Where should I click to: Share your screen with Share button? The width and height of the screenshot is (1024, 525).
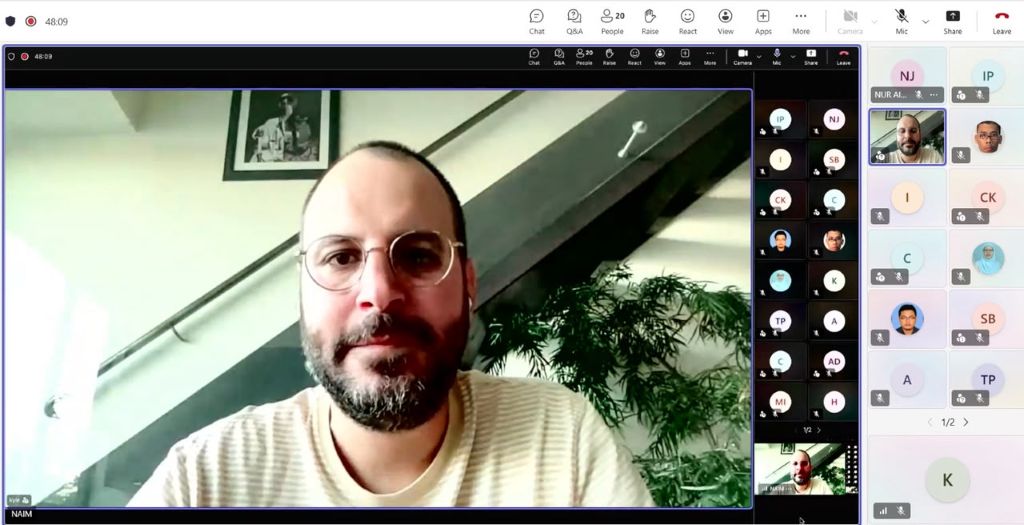click(x=952, y=21)
